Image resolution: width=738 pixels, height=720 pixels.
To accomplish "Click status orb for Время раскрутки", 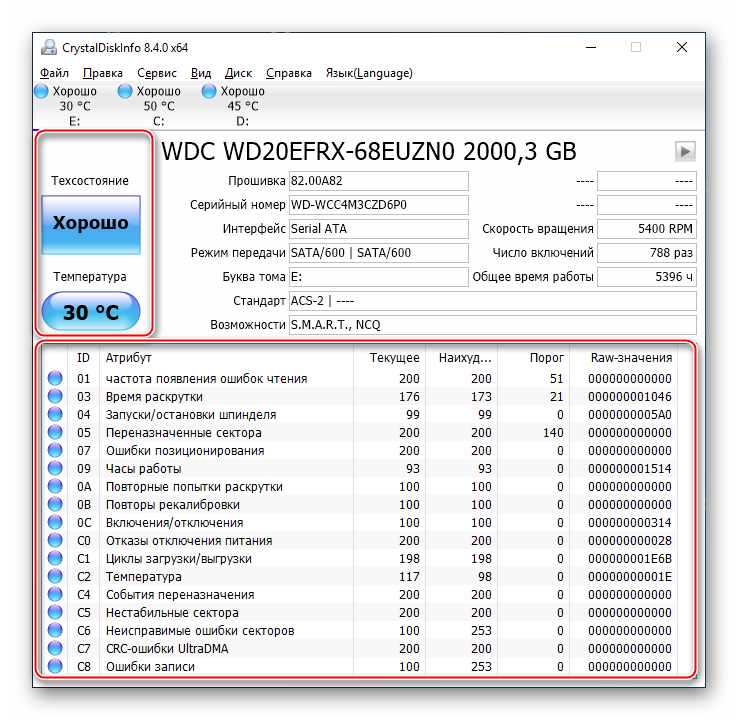I will pos(55,396).
